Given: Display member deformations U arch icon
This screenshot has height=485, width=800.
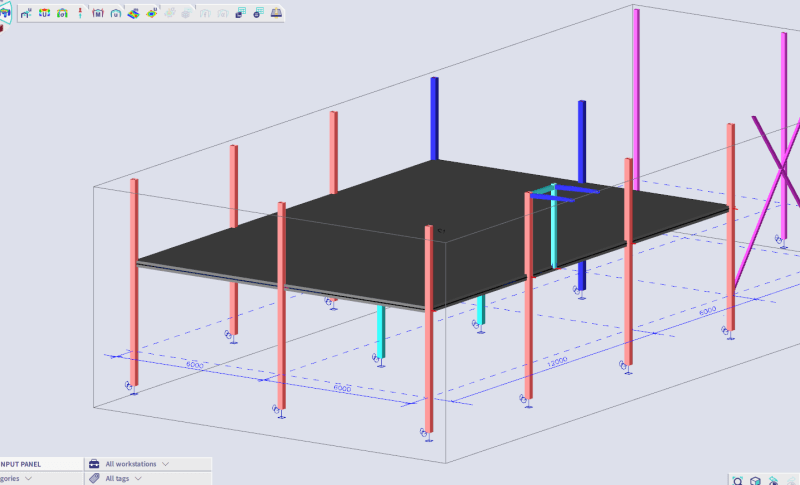Looking at the screenshot, I should (x=116, y=13).
